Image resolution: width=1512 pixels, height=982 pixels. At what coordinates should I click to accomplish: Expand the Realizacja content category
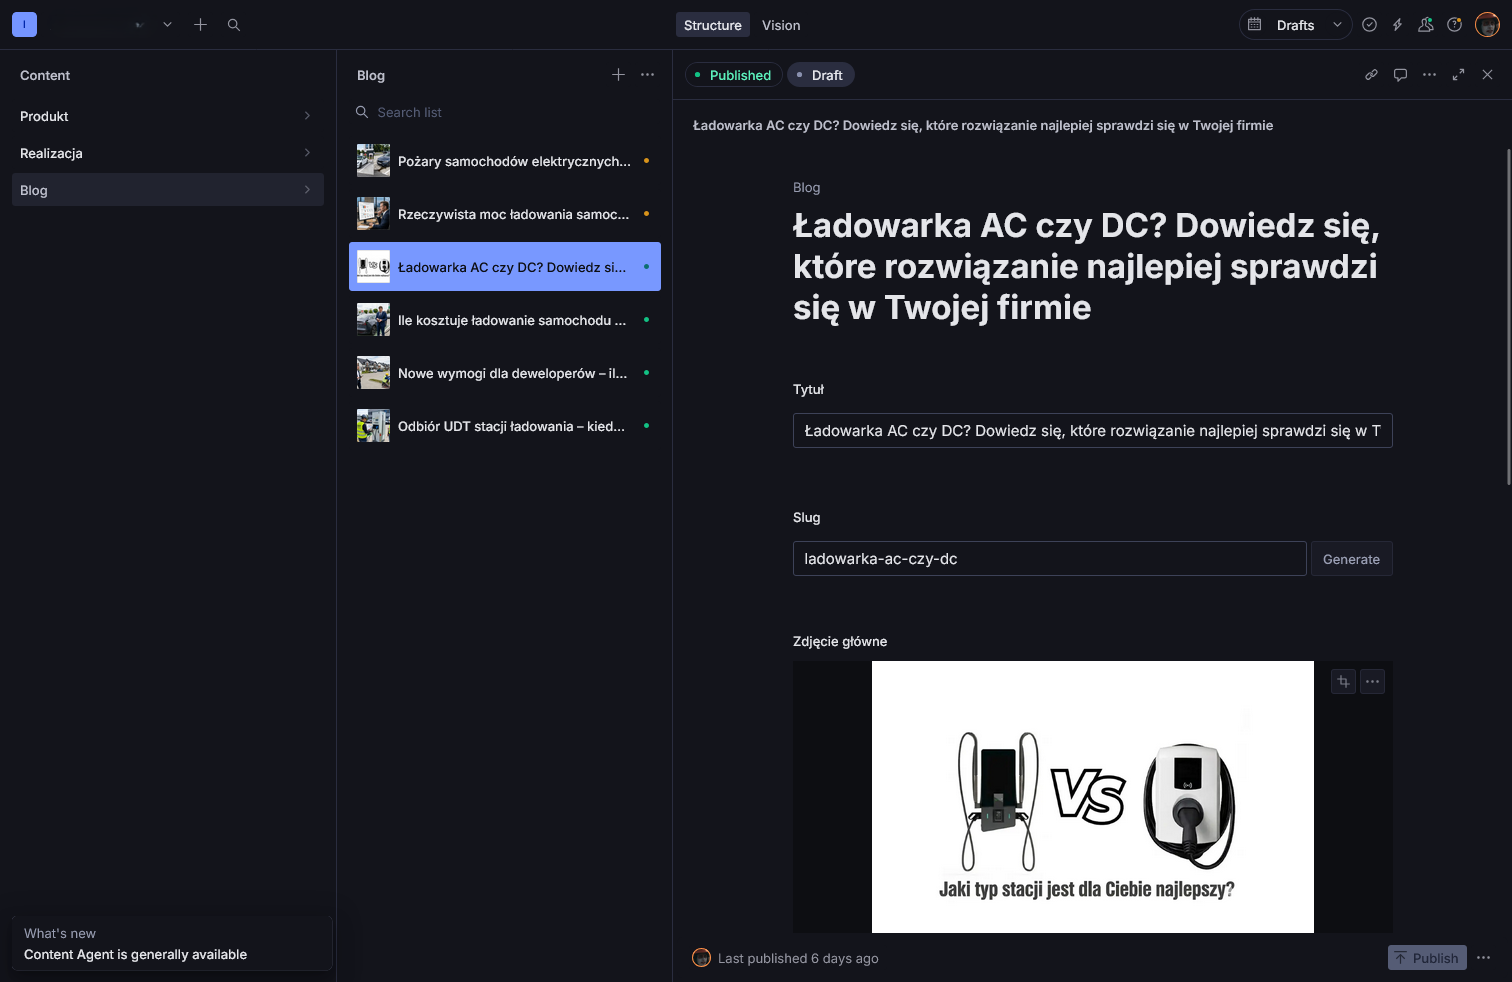[167, 153]
